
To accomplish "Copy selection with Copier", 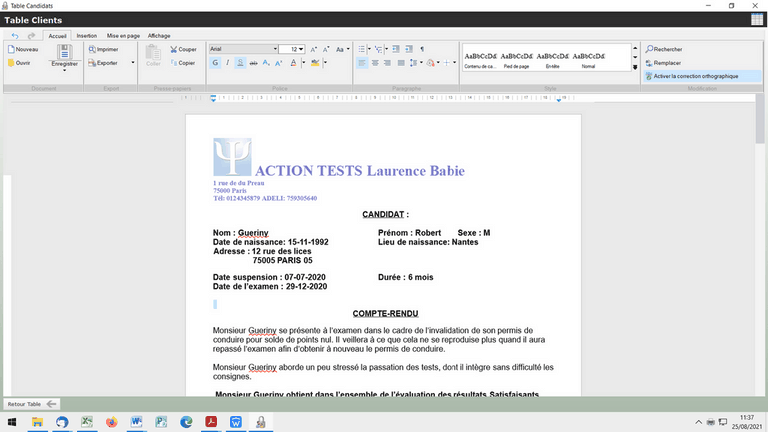I will (183, 63).
